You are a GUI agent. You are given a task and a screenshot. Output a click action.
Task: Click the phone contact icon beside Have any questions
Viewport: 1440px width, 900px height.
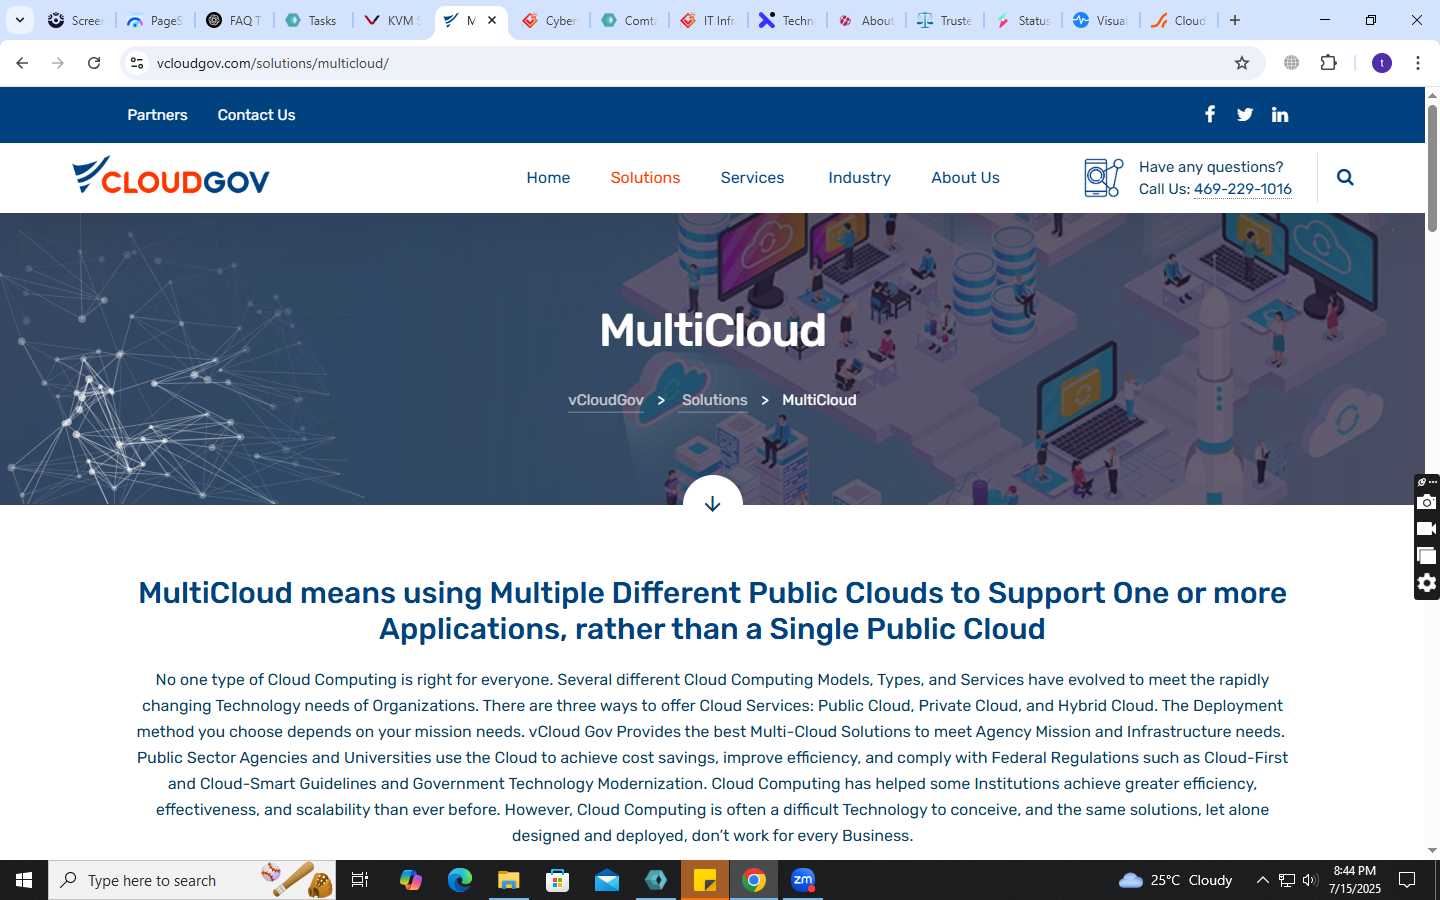1103,177
